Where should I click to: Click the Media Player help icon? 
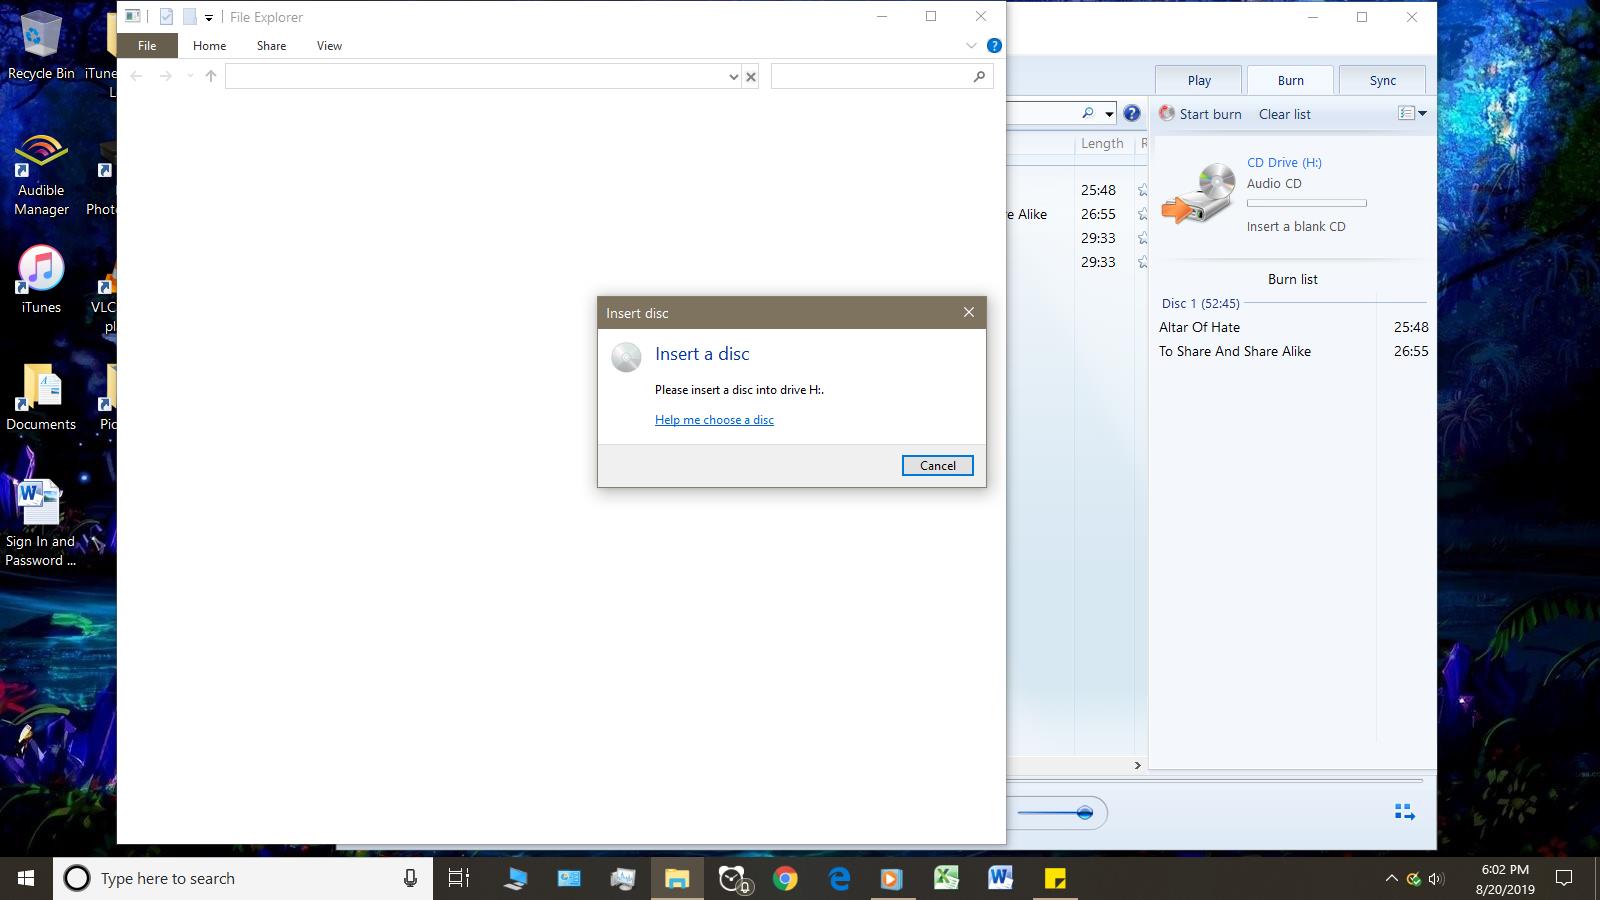click(1131, 113)
